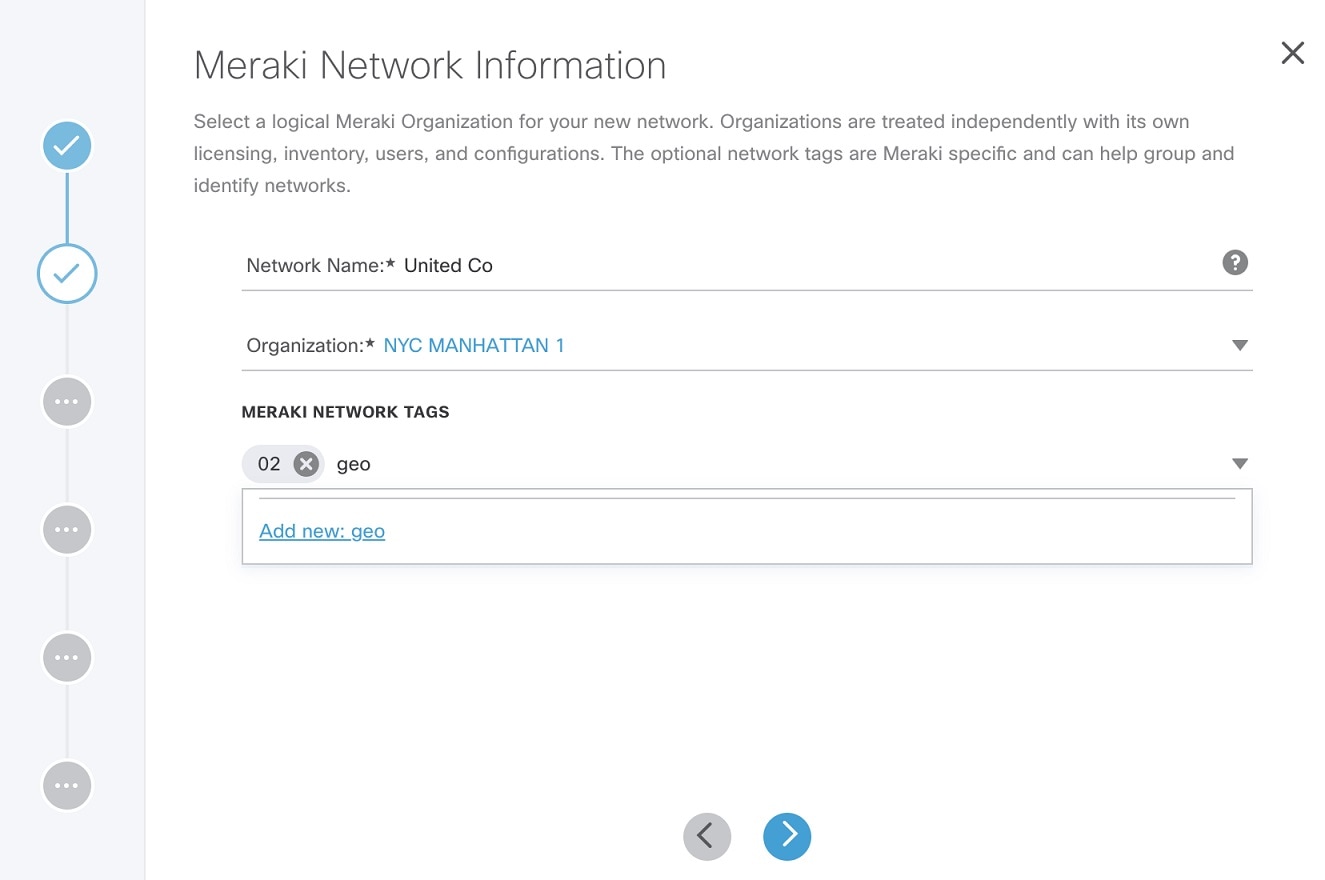Close the Meraki Network Information dialog
The image size is (1325, 880).
[x=1293, y=53]
